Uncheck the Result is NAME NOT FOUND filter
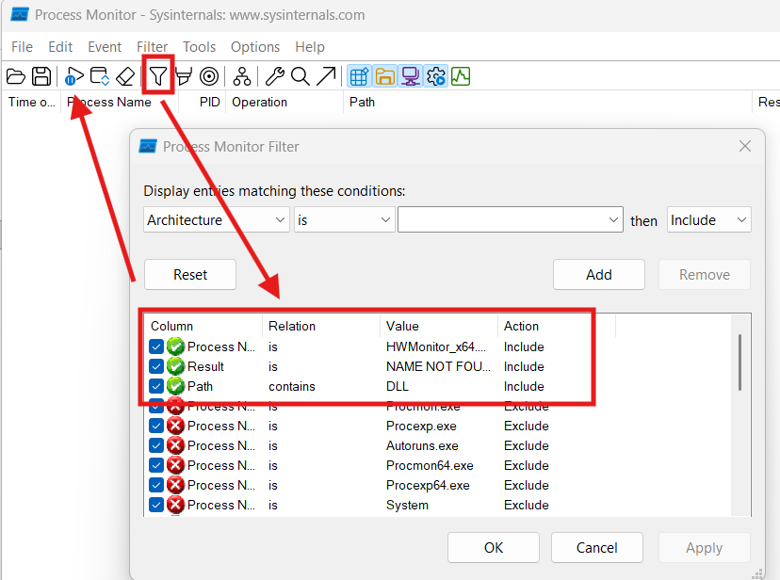 (x=156, y=366)
